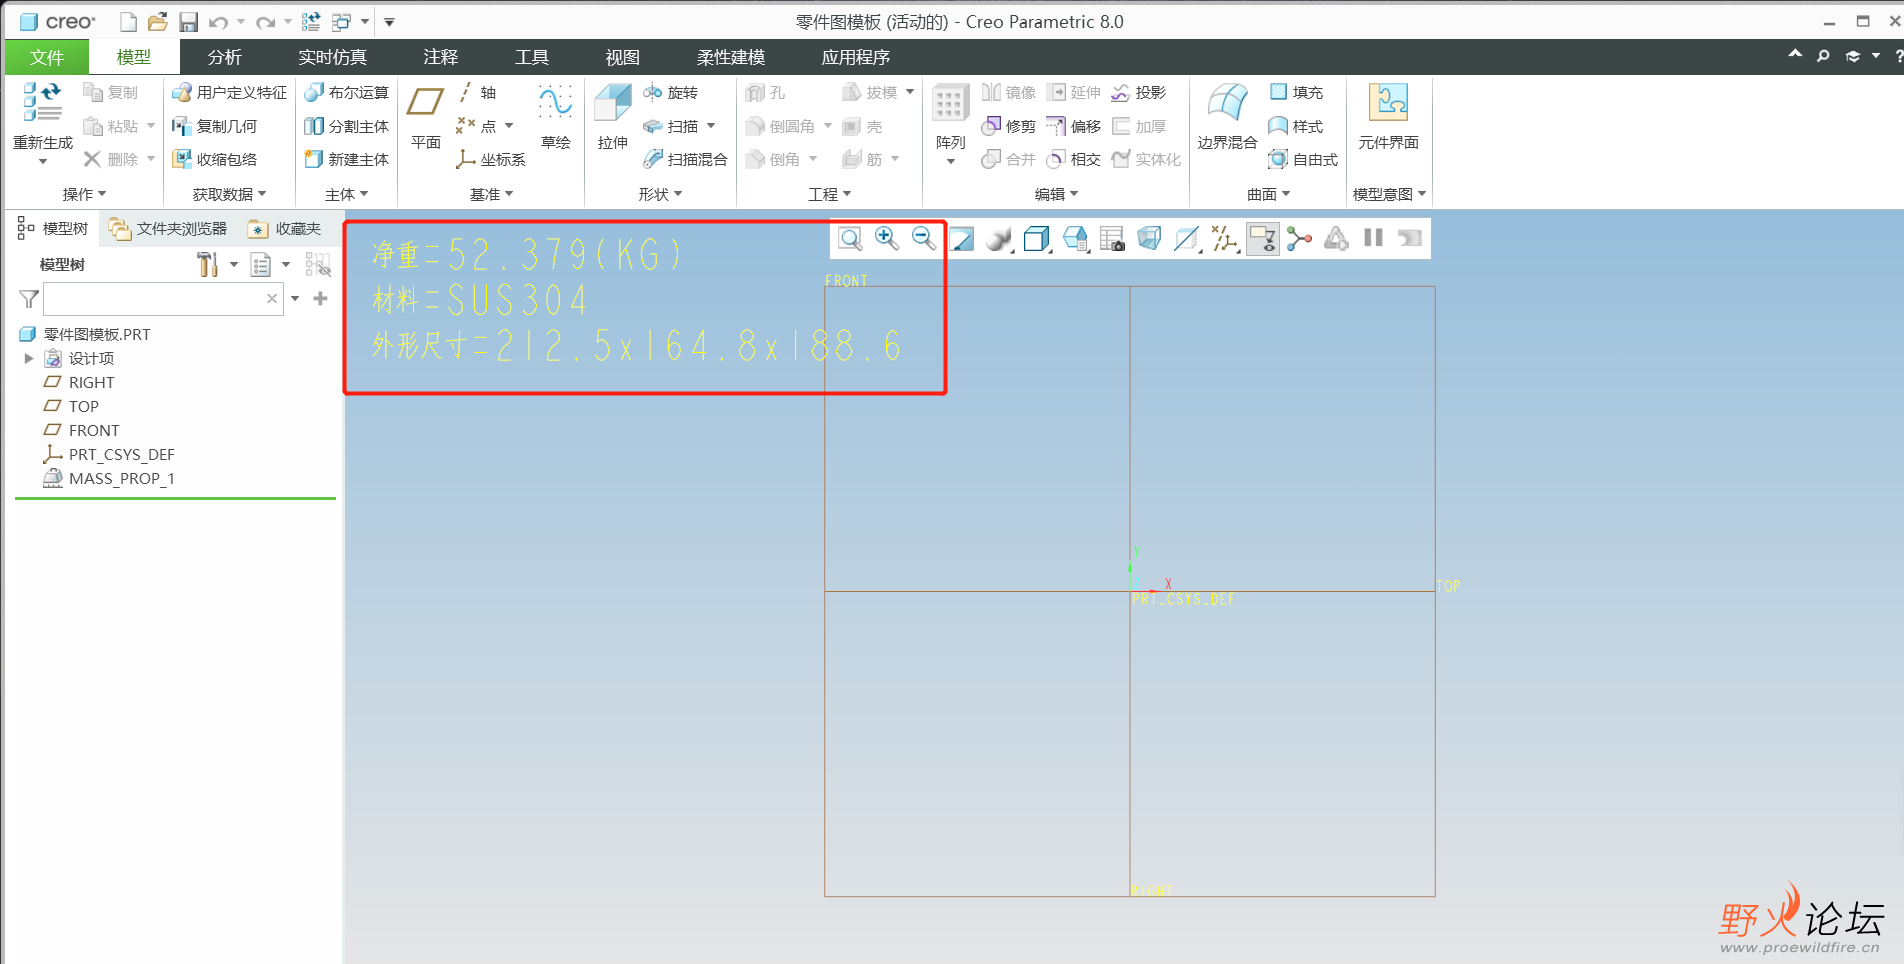Open User-Defined Feature (用户定义特征)
This screenshot has height=964, width=1904.
pyautogui.click(x=229, y=92)
